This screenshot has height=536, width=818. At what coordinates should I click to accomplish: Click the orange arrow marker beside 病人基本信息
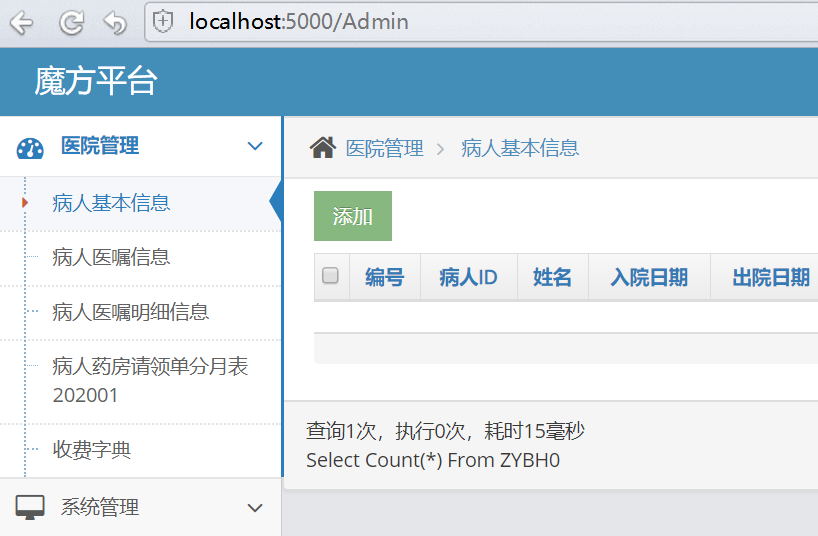click(x=25, y=203)
